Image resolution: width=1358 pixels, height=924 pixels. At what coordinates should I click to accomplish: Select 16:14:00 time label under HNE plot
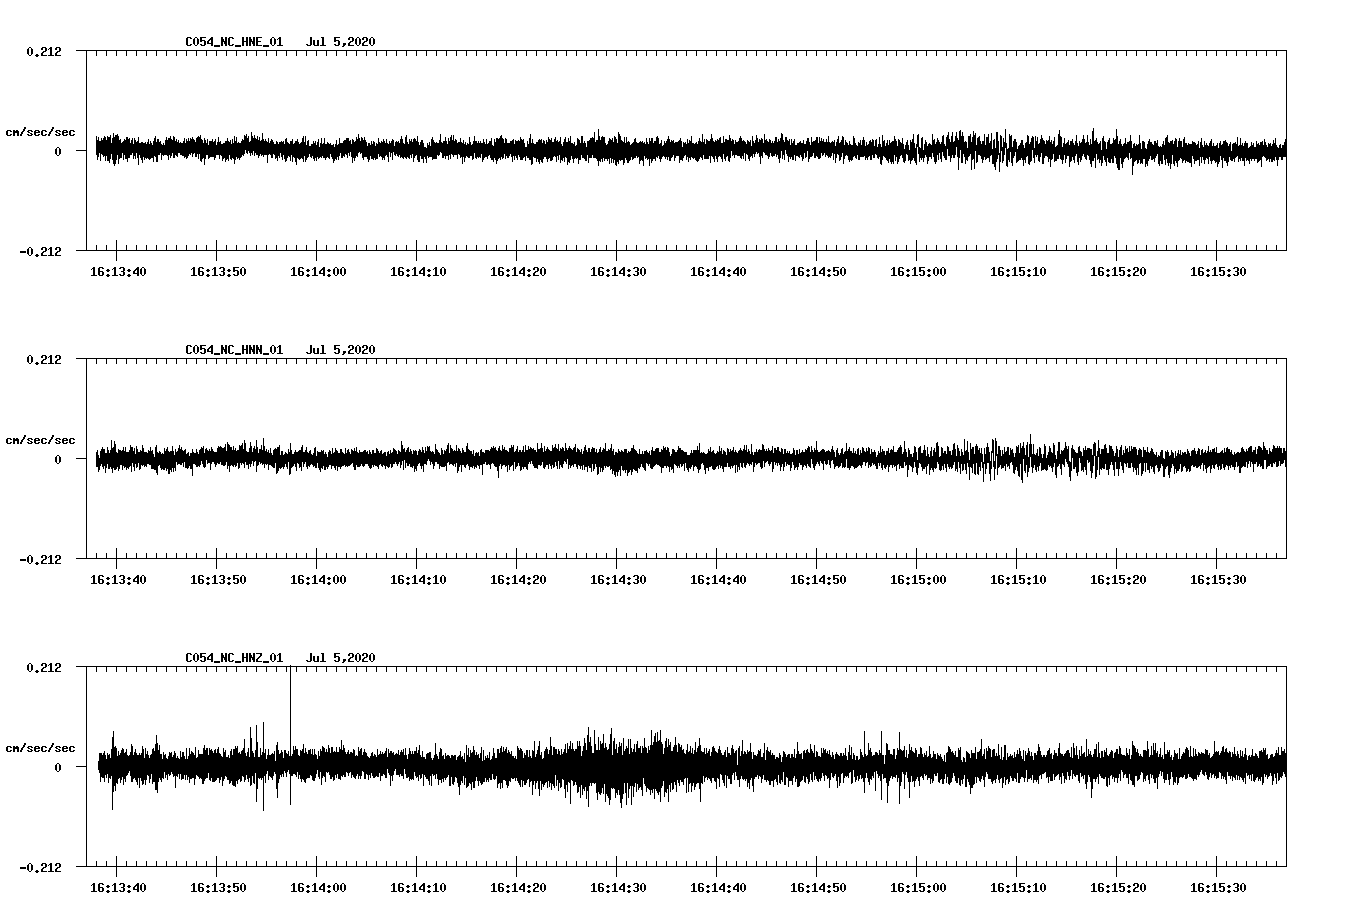pyautogui.click(x=318, y=272)
